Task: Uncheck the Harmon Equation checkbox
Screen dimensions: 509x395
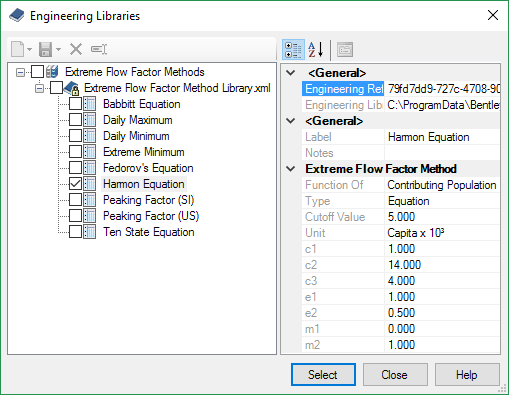Action: point(75,184)
